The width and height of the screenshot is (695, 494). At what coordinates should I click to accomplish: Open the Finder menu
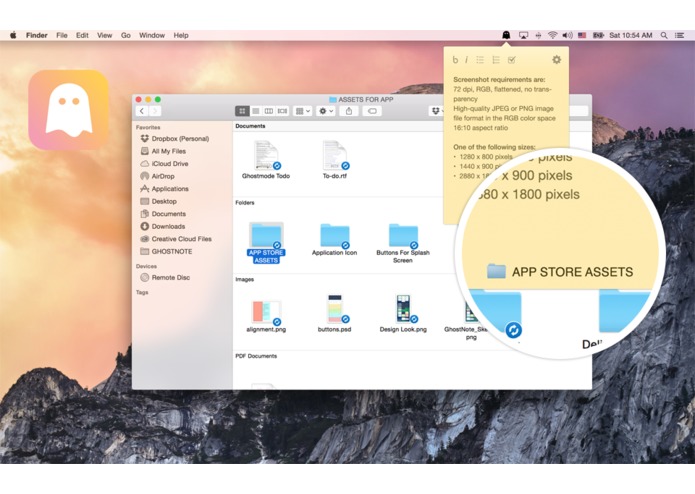(x=37, y=35)
